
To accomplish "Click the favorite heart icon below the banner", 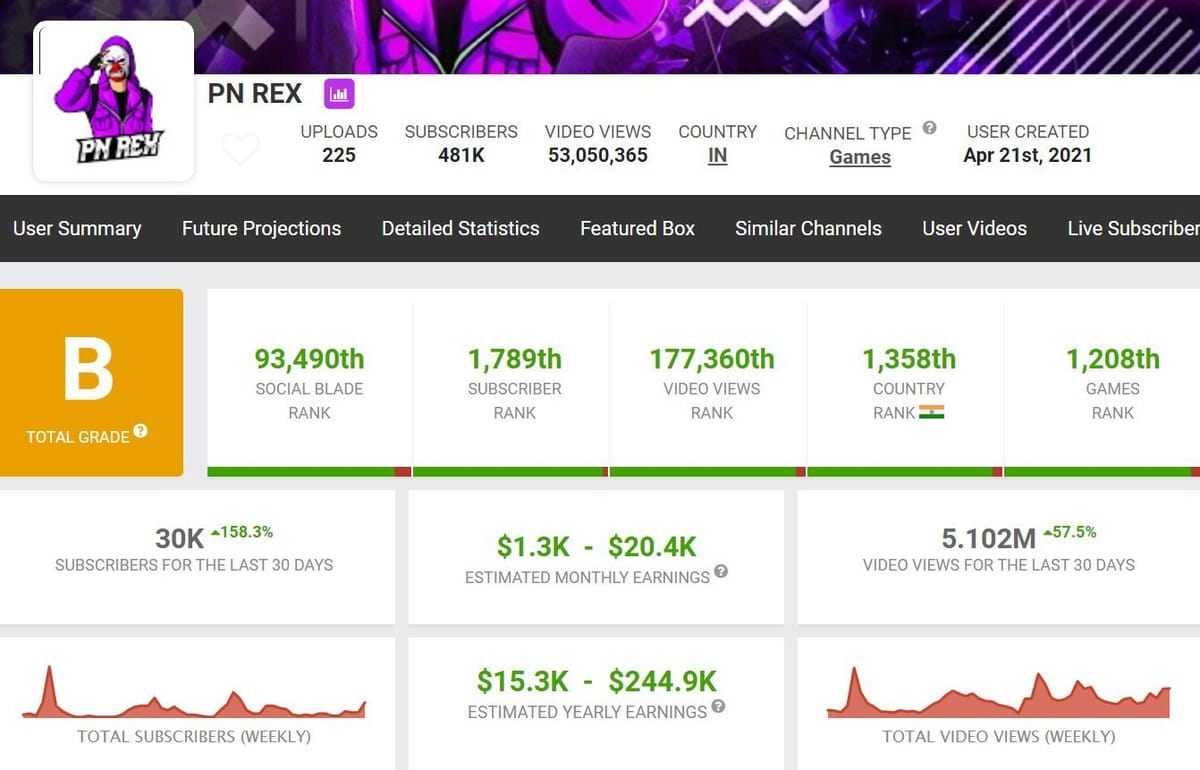I will 241,146.
